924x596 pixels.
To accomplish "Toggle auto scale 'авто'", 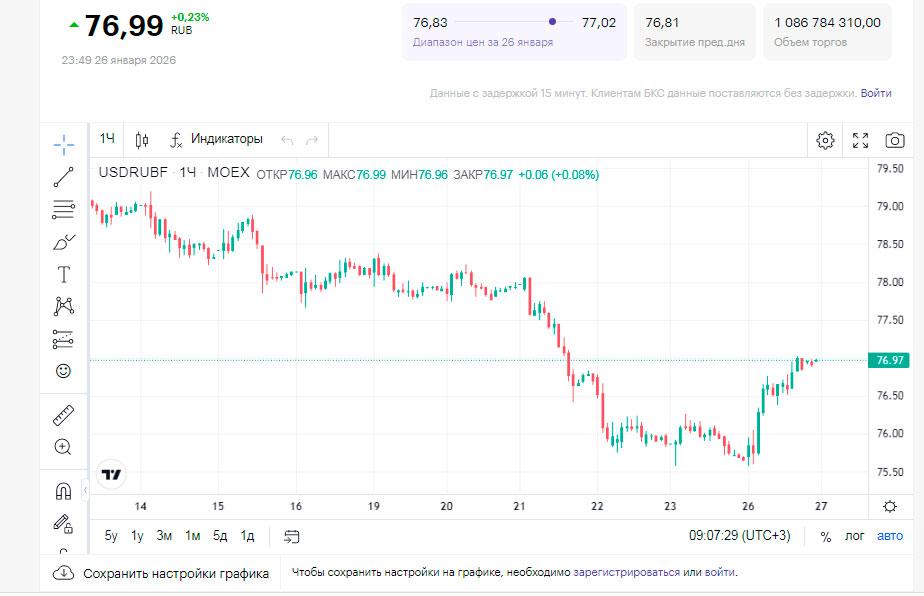I will 889,536.
